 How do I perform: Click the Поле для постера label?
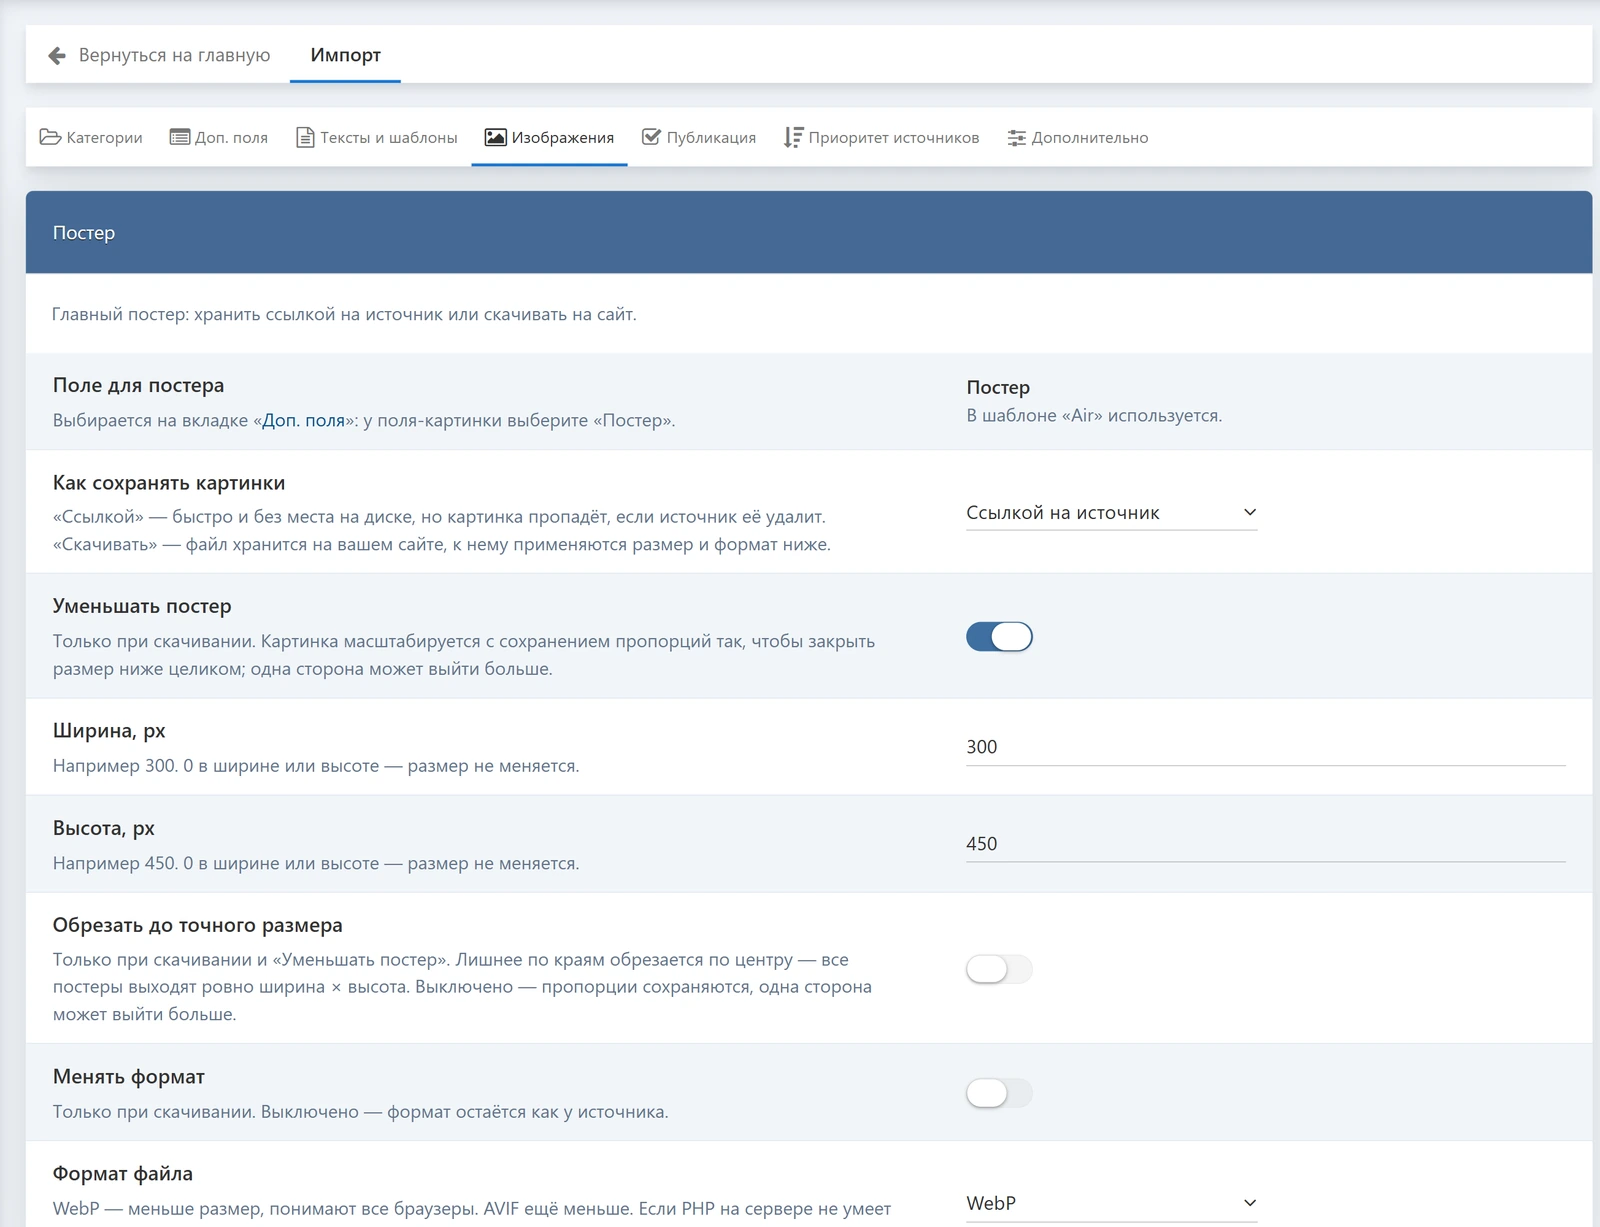(138, 386)
